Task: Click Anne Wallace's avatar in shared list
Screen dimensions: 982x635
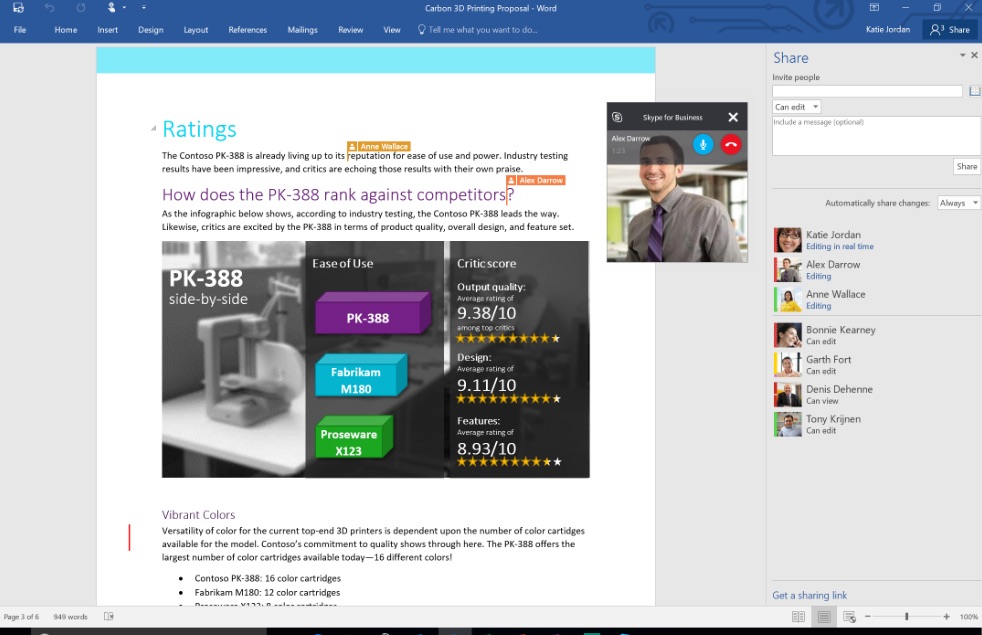Action: click(x=788, y=299)
